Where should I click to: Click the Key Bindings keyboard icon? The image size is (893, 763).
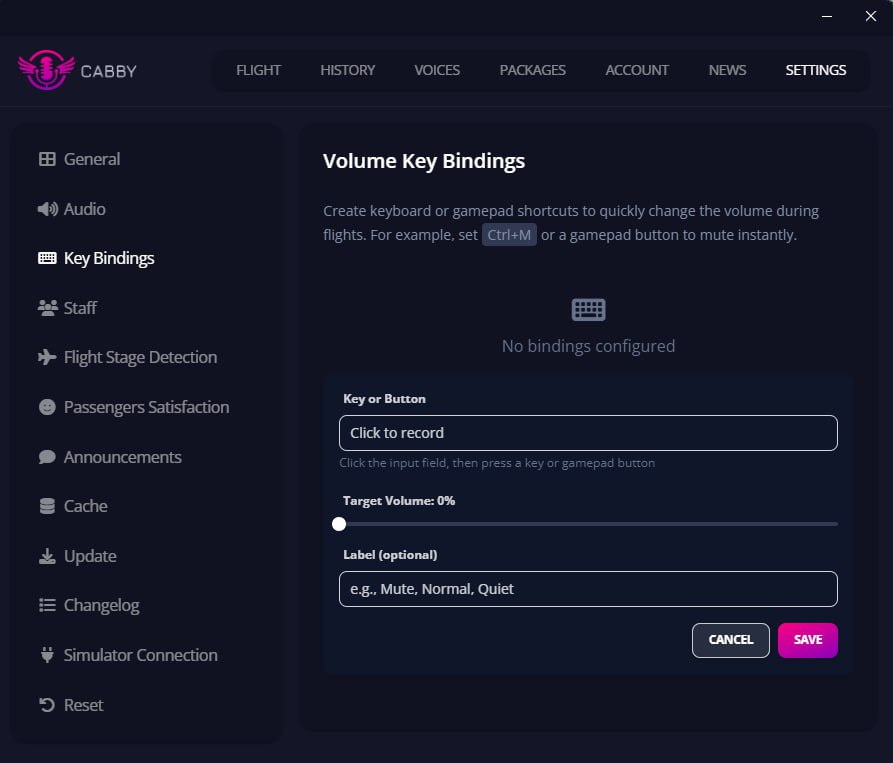46,257
